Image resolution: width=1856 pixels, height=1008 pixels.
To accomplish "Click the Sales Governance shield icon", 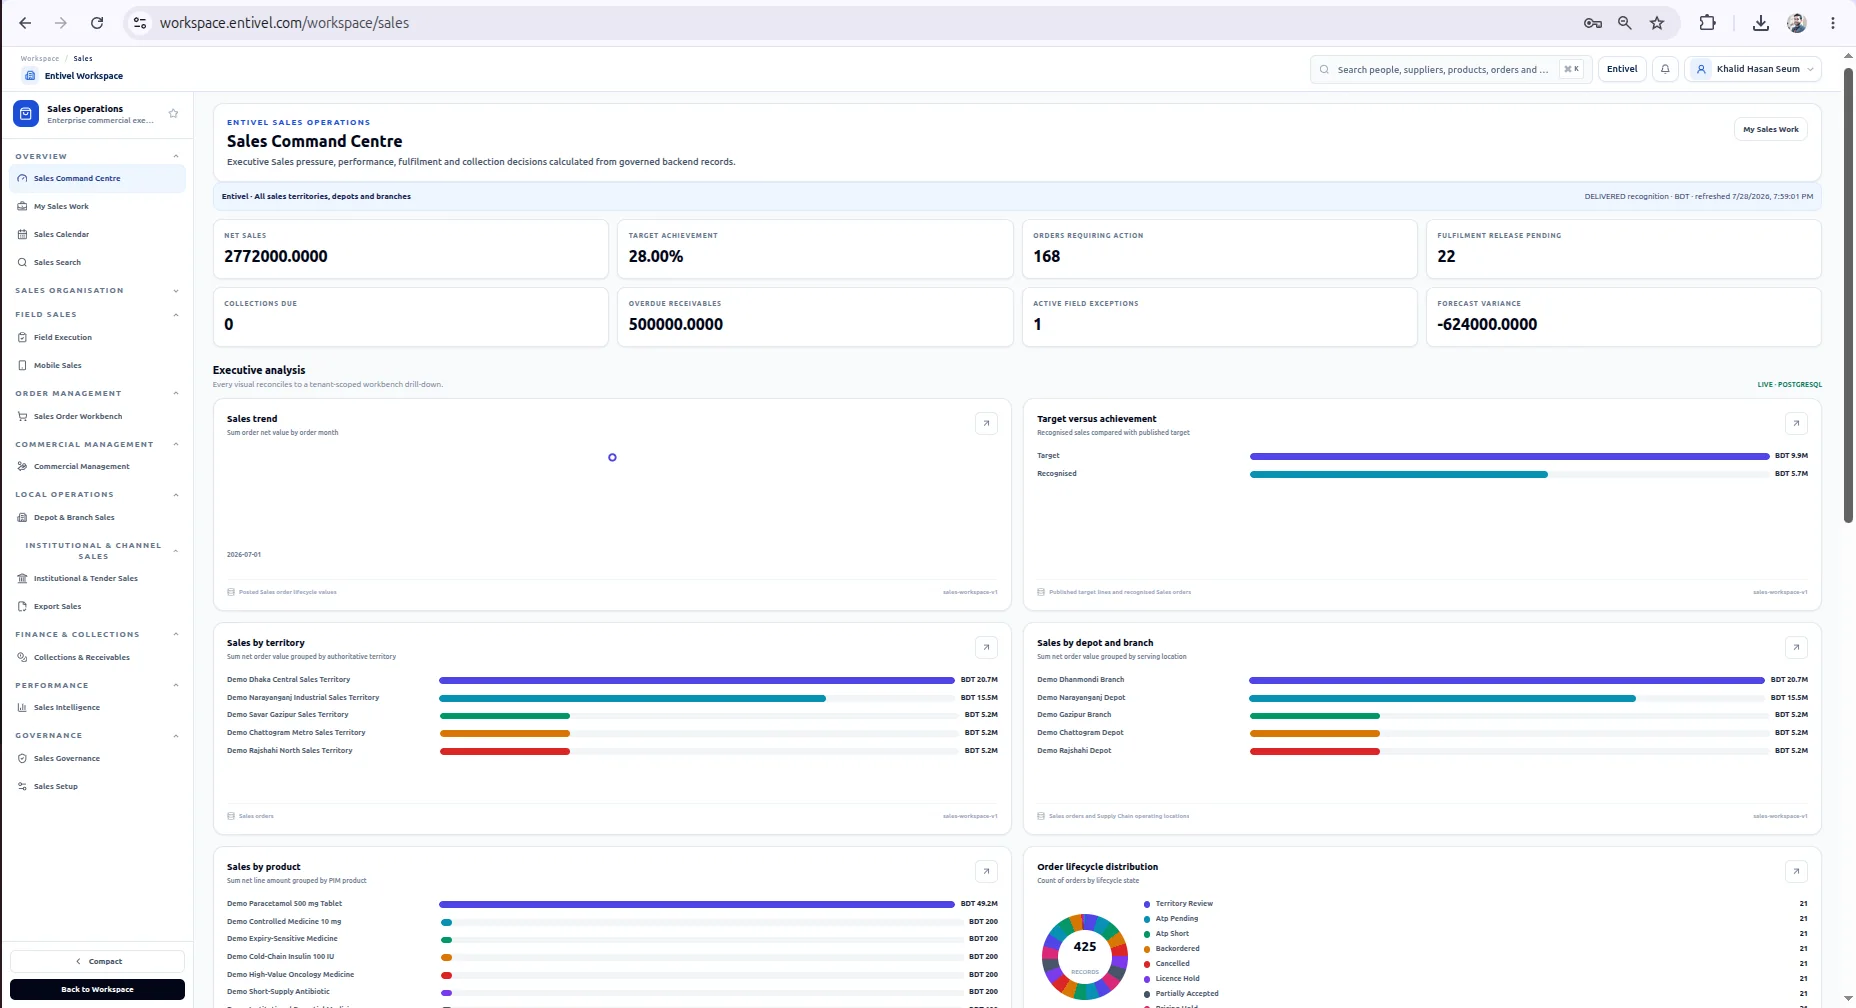I will coord(22,758).
